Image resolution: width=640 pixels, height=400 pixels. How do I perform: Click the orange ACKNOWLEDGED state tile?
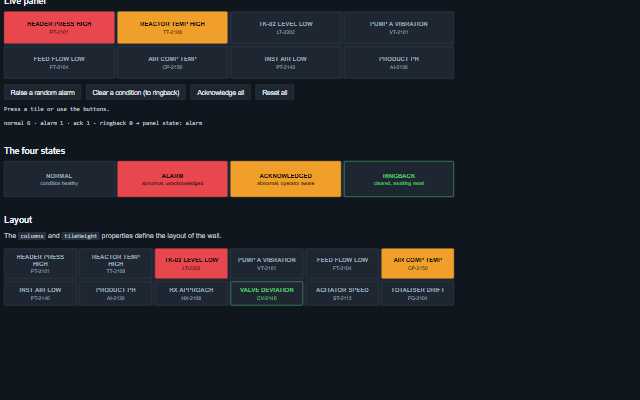tap(286, 179)
